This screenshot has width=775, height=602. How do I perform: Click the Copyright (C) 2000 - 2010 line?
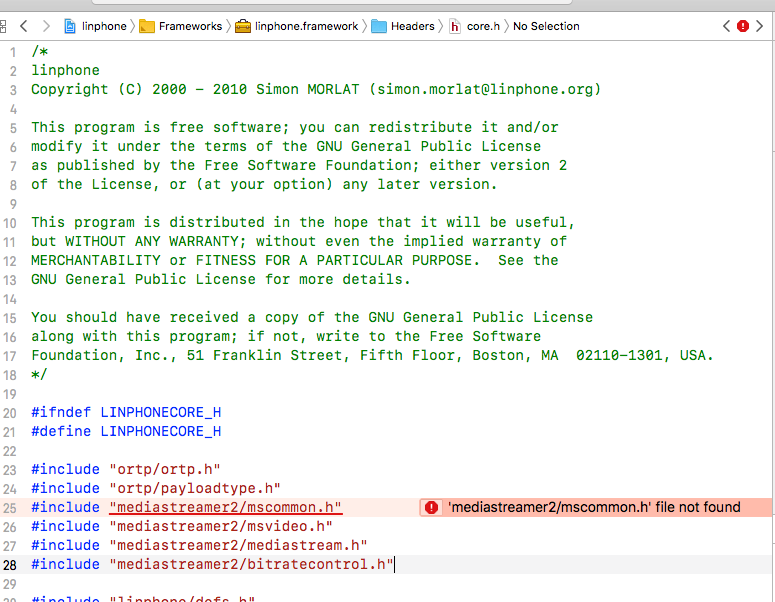[x=316, y=89]
